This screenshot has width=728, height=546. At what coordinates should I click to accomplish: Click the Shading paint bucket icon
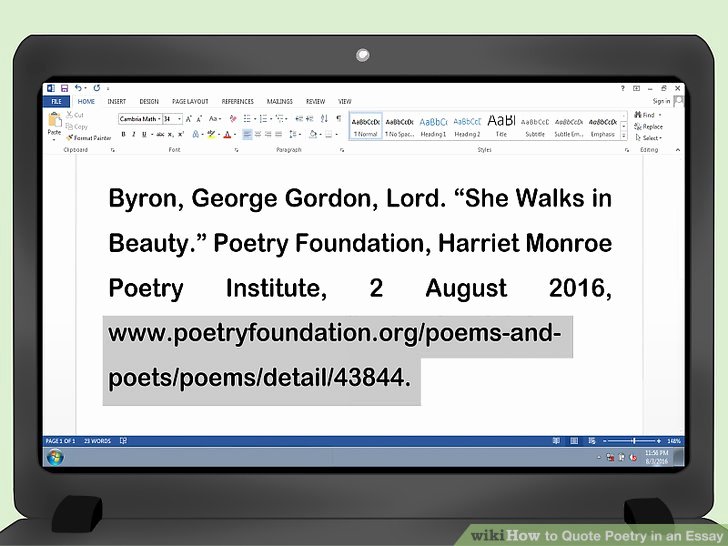[313, 134]
